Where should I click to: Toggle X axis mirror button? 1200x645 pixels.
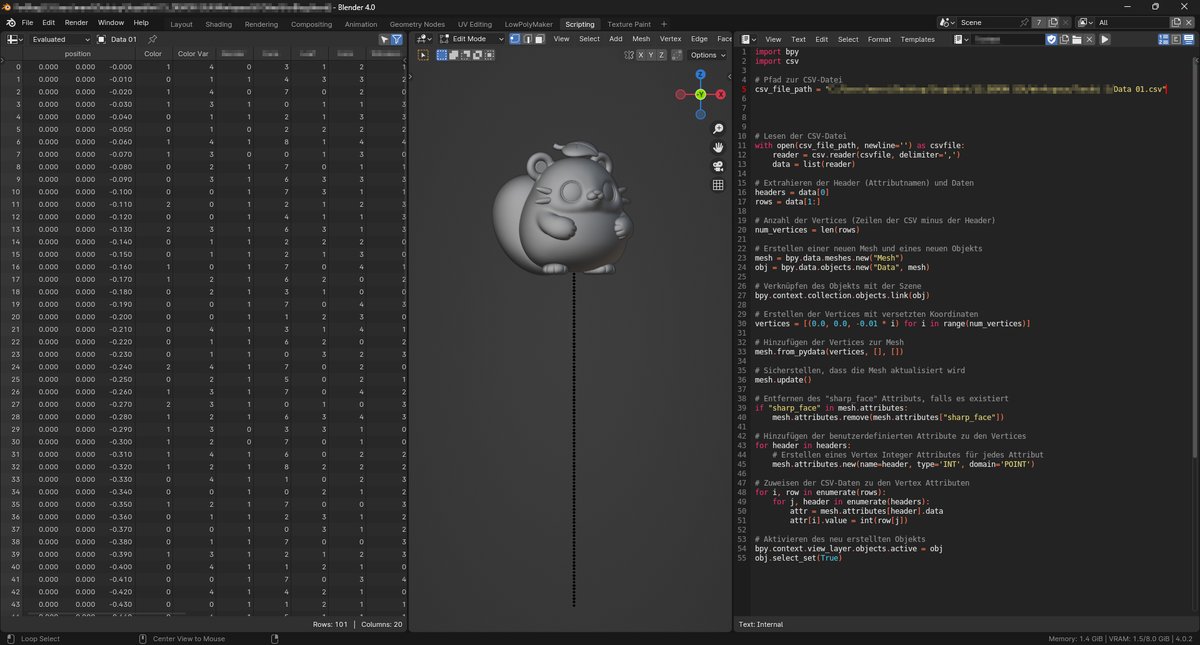tap(641, 55)
